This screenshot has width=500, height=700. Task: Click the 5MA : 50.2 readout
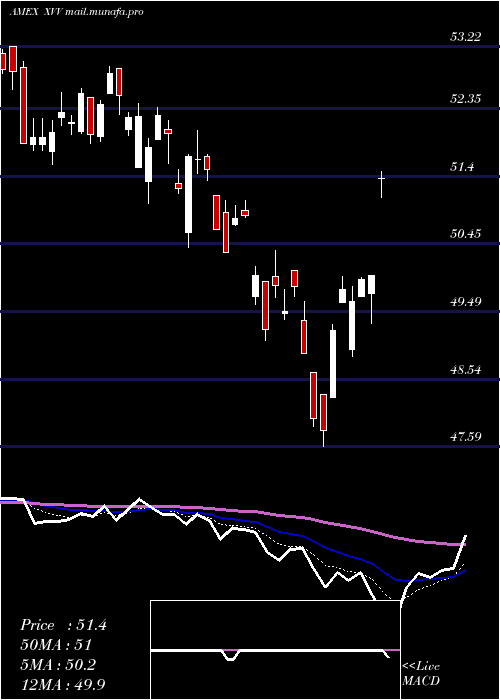point(58,664)
